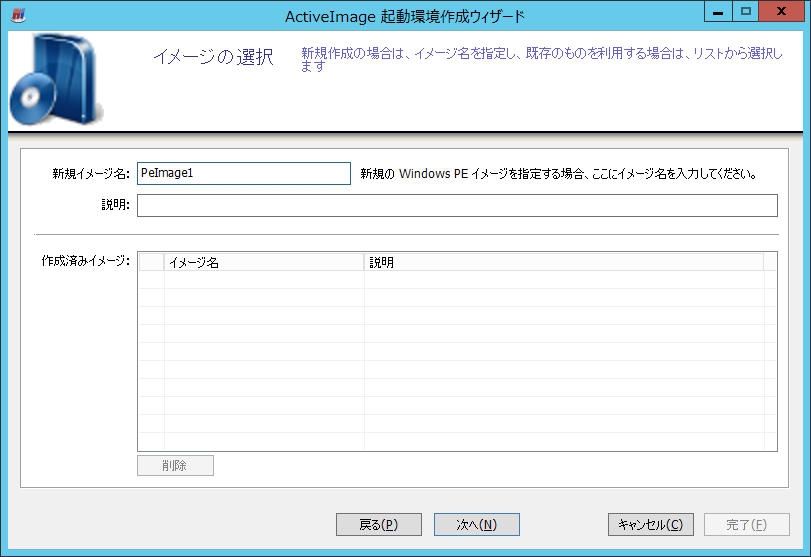
Task: Minimize the wizard window
Action: click(x=718, y=11)
